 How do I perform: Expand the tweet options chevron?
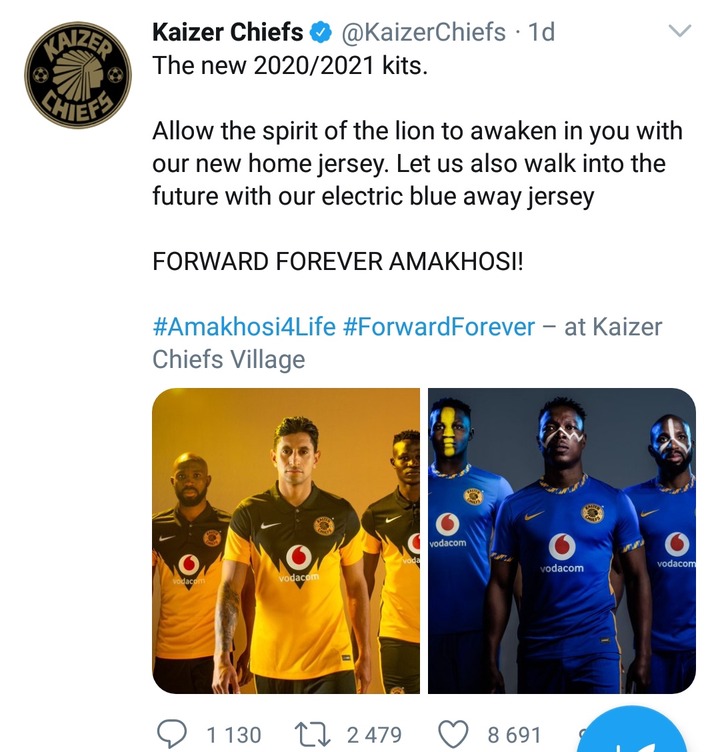pyautogui.click(x=680, y=32)
